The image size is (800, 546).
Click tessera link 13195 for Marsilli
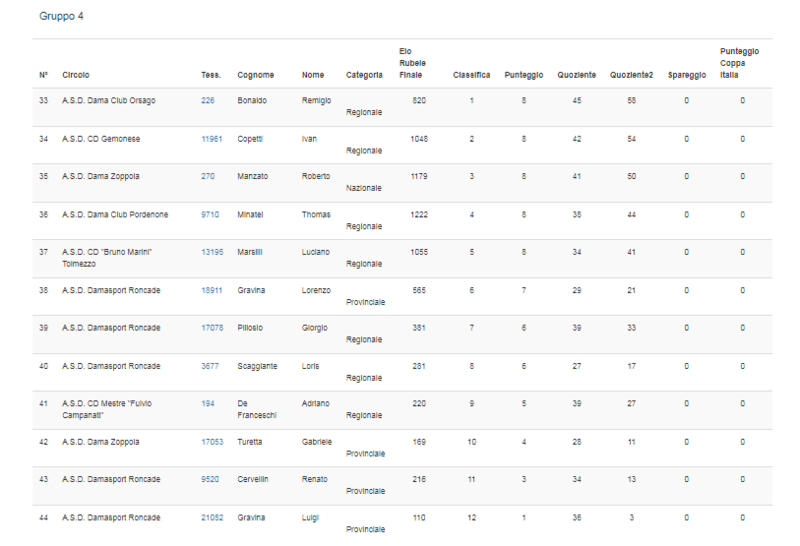point(212,252)
